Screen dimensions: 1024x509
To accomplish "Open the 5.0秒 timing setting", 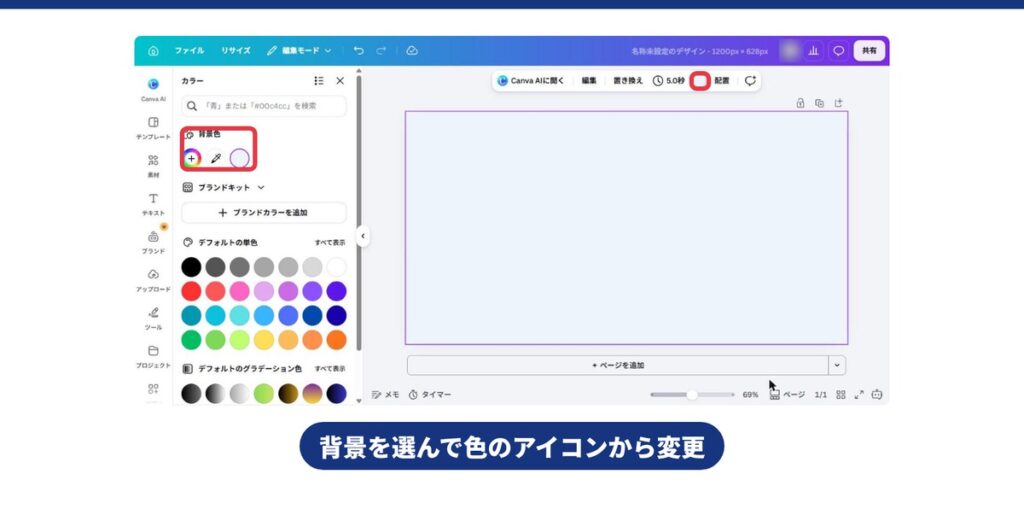I will [669, 81].
